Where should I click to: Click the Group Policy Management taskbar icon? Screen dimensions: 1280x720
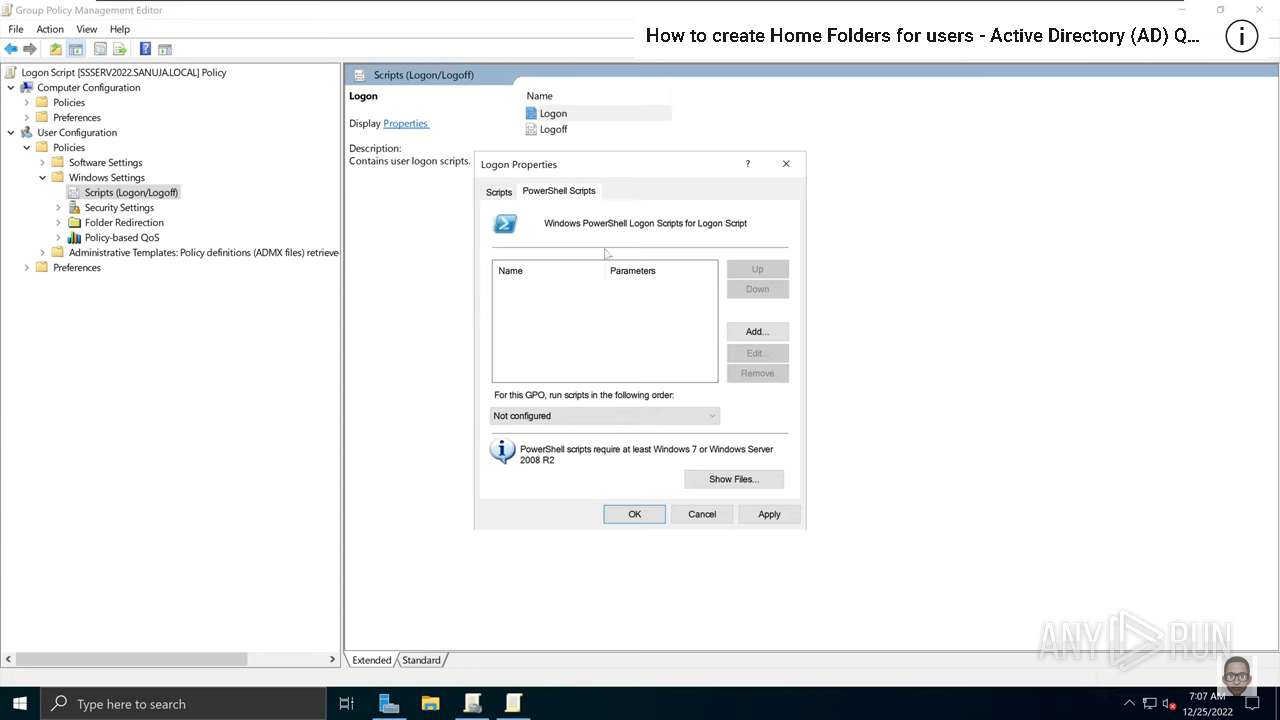pos(473,703)
